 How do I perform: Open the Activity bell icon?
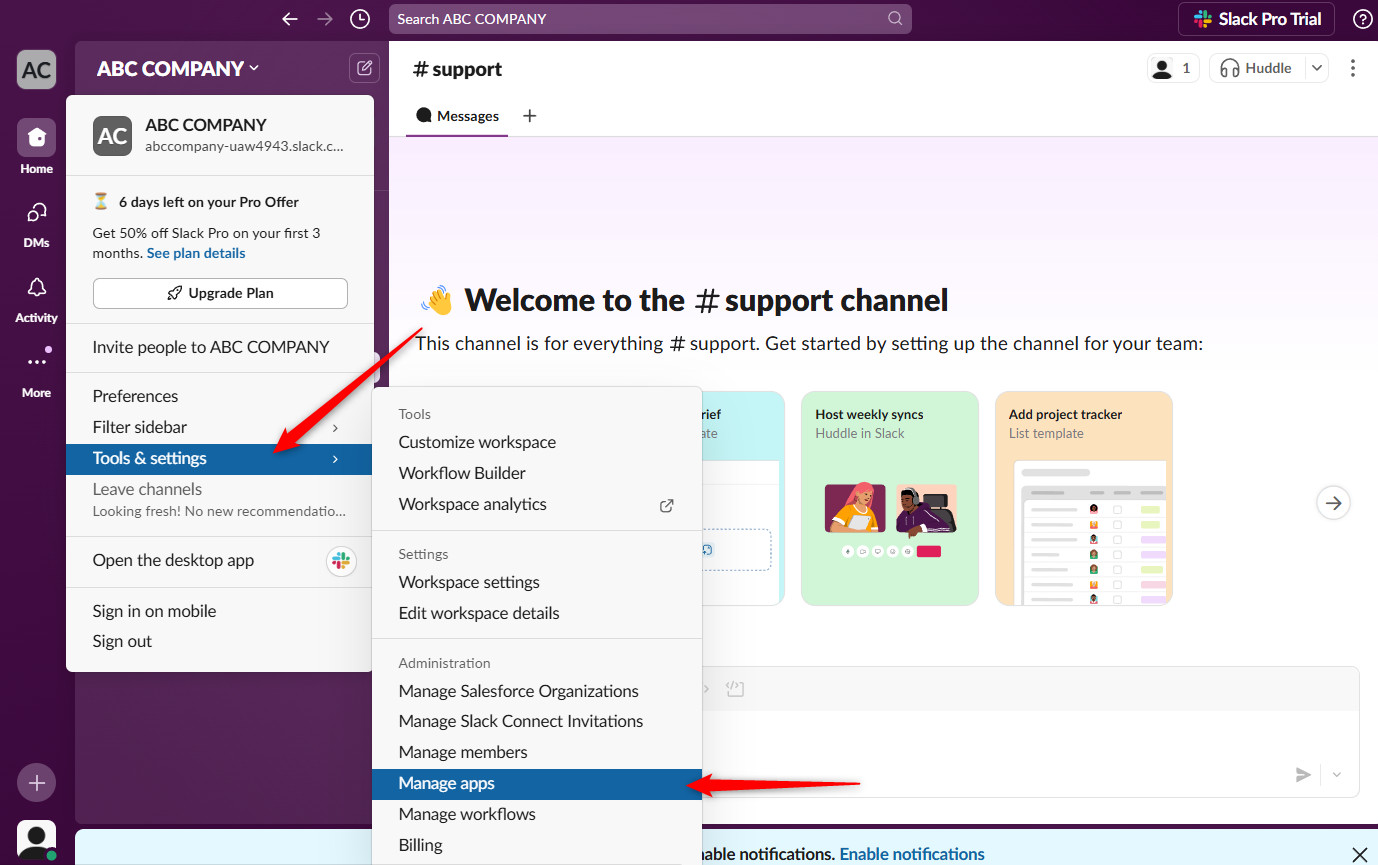coord(36,298)
